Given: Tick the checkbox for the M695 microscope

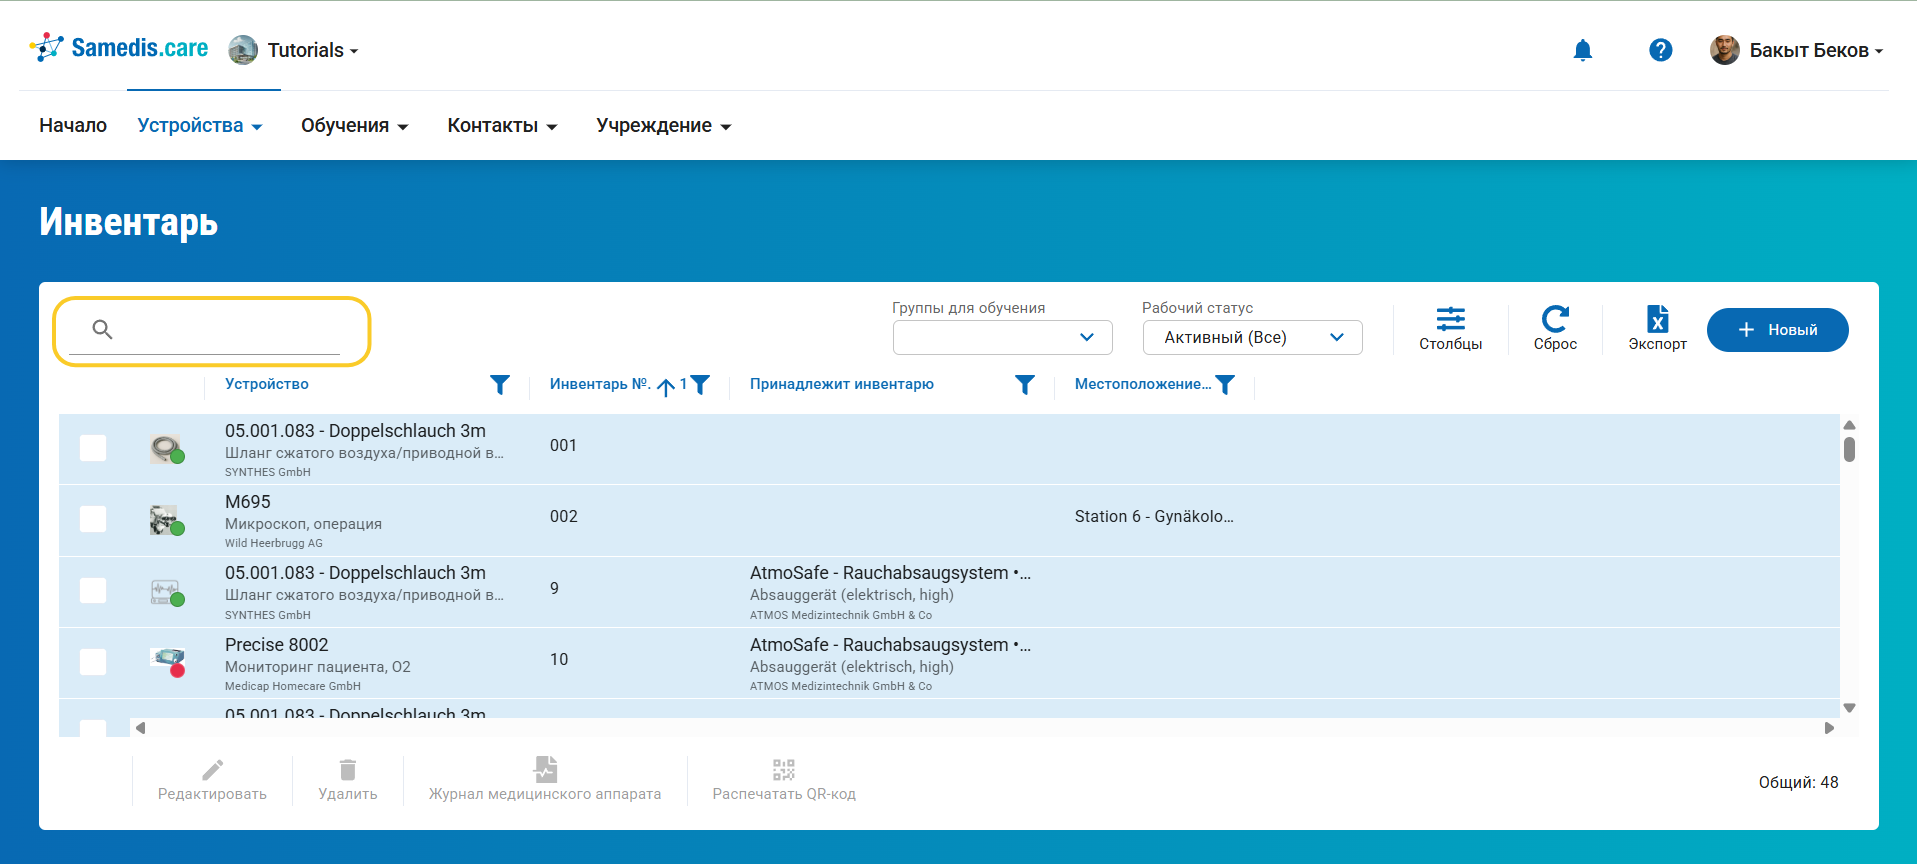Looking at the screenshot, I should click(93, 519).
